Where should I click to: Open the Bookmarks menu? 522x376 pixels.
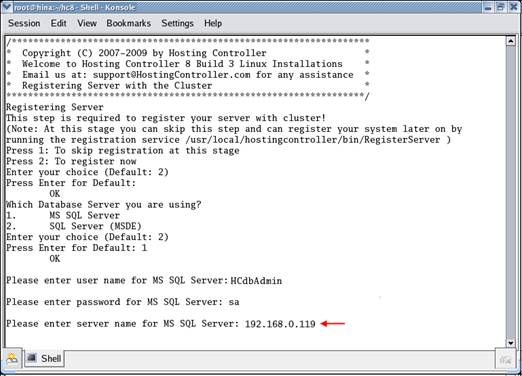(x=129, y=23)
